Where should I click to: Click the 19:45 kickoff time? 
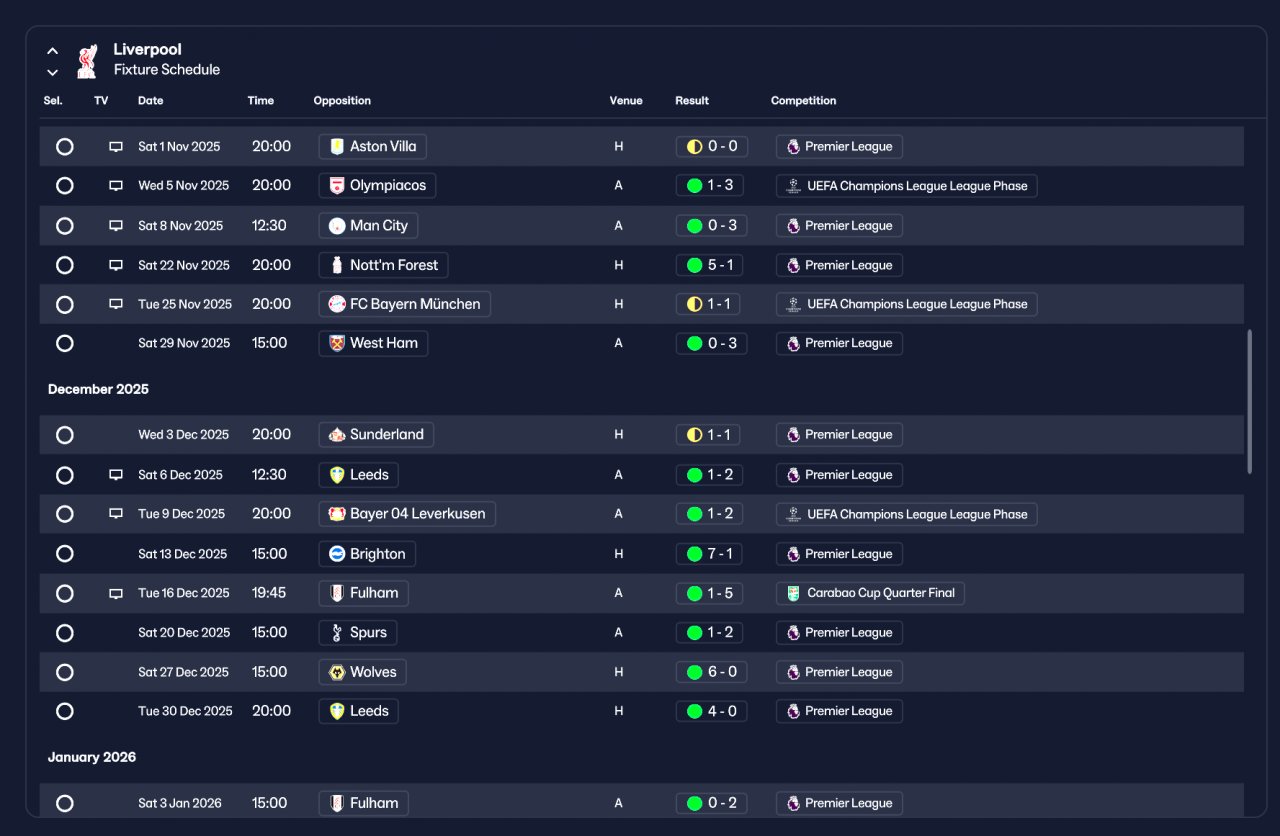click(269, 593)
